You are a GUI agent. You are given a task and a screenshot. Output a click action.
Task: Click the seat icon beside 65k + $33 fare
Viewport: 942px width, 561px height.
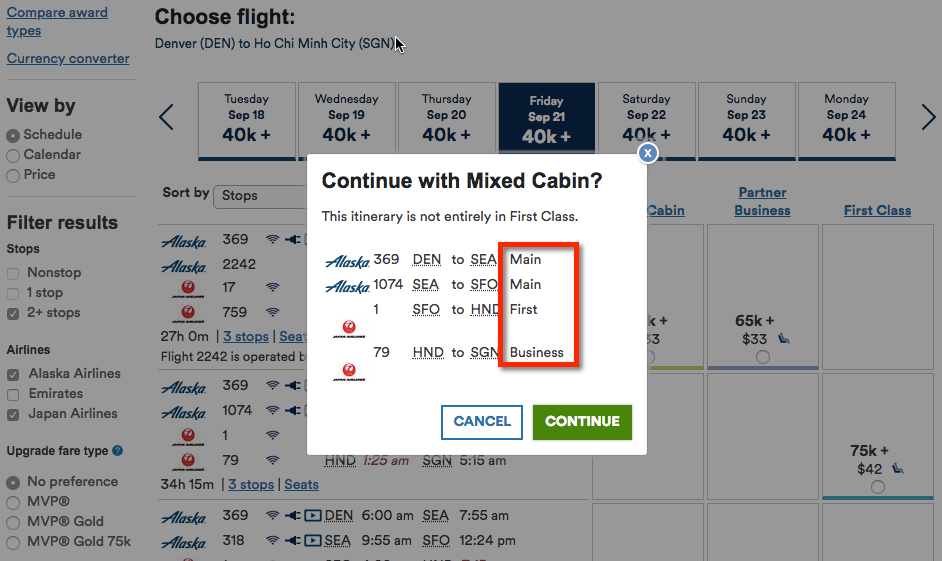(x=783, y=339)
